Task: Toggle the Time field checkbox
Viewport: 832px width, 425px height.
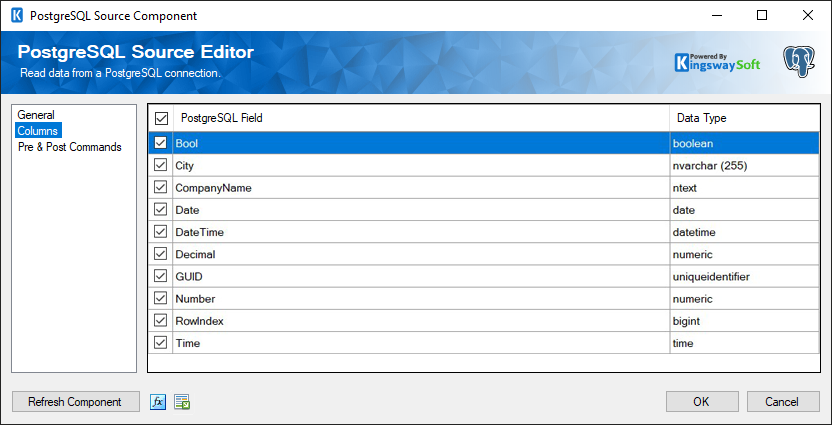Action: pyautogui.click(x=160, y=343)
